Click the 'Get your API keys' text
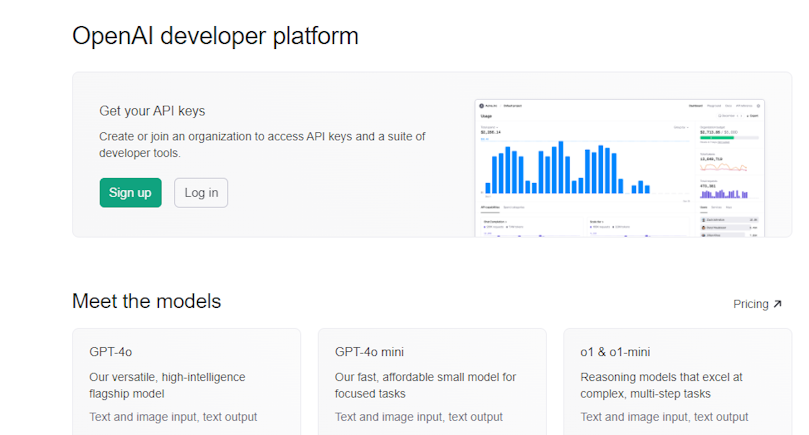This screenshot has height=435, width=809. [x=152, y=111]
